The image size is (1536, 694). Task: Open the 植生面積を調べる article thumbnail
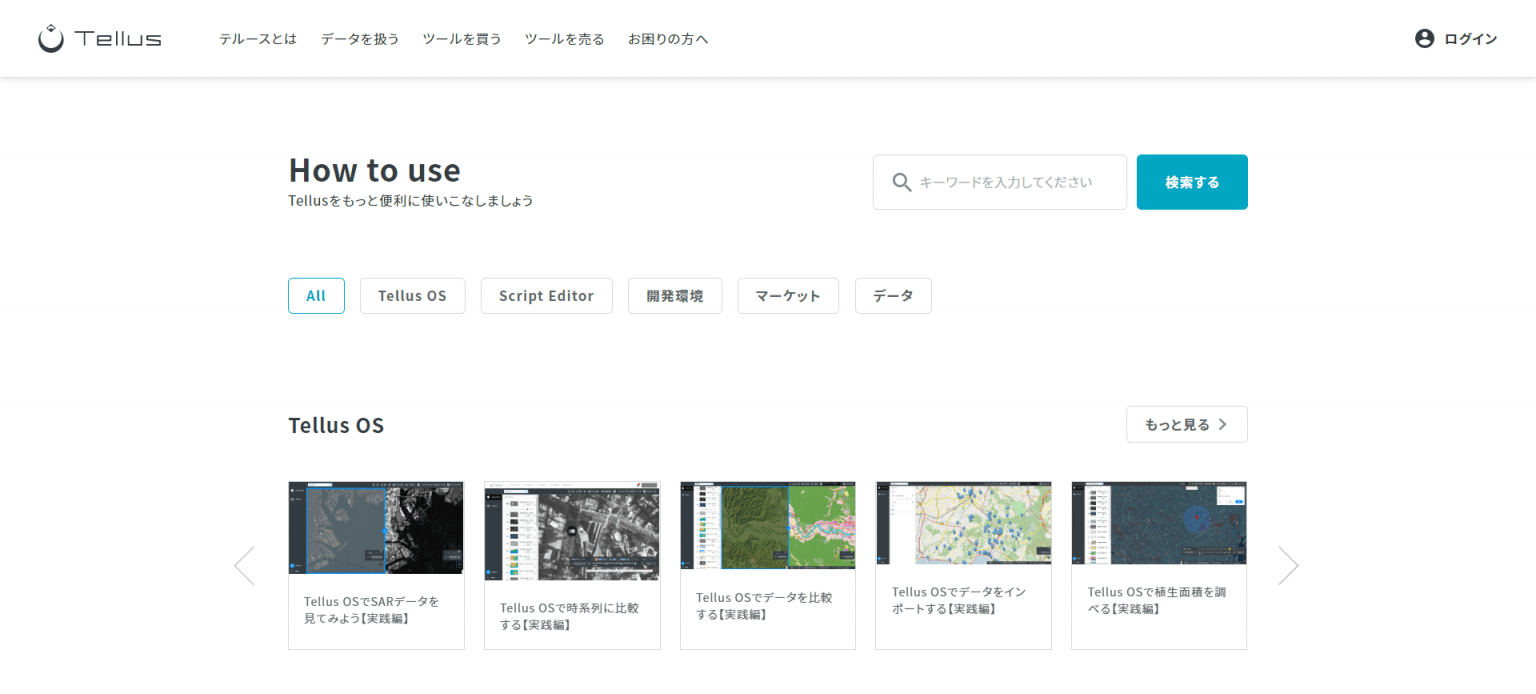click(x=1159, y=523)
